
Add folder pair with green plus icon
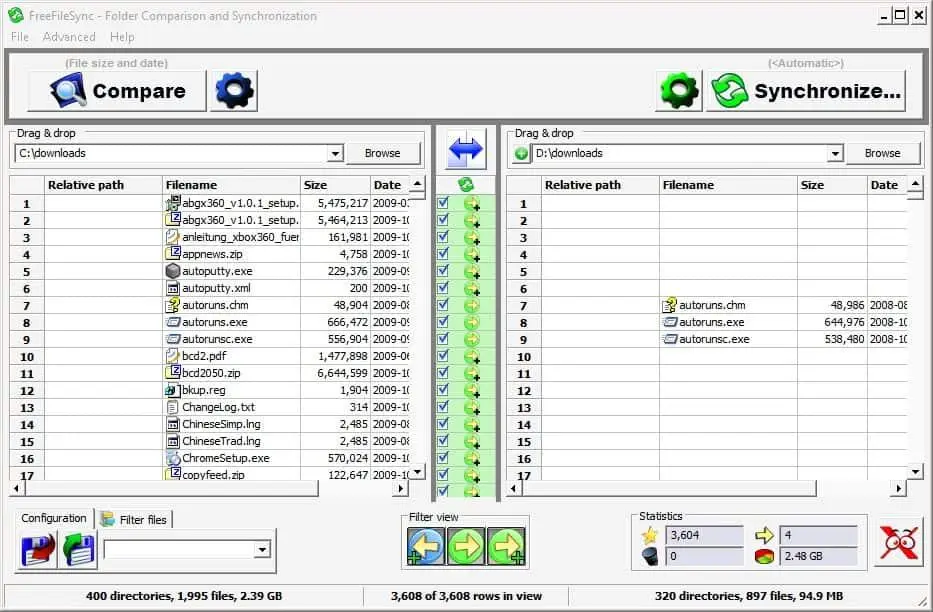pos(521,153)
